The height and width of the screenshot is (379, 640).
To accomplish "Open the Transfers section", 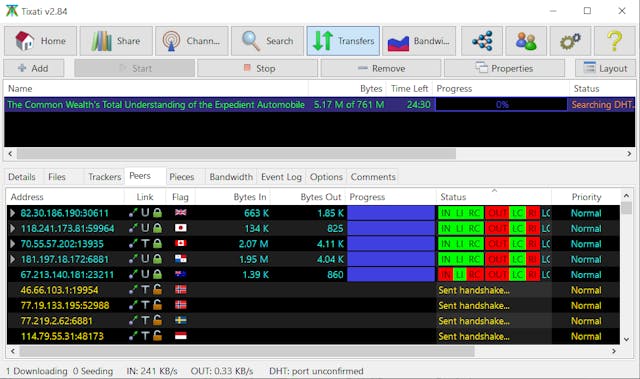I will point(343,41).
